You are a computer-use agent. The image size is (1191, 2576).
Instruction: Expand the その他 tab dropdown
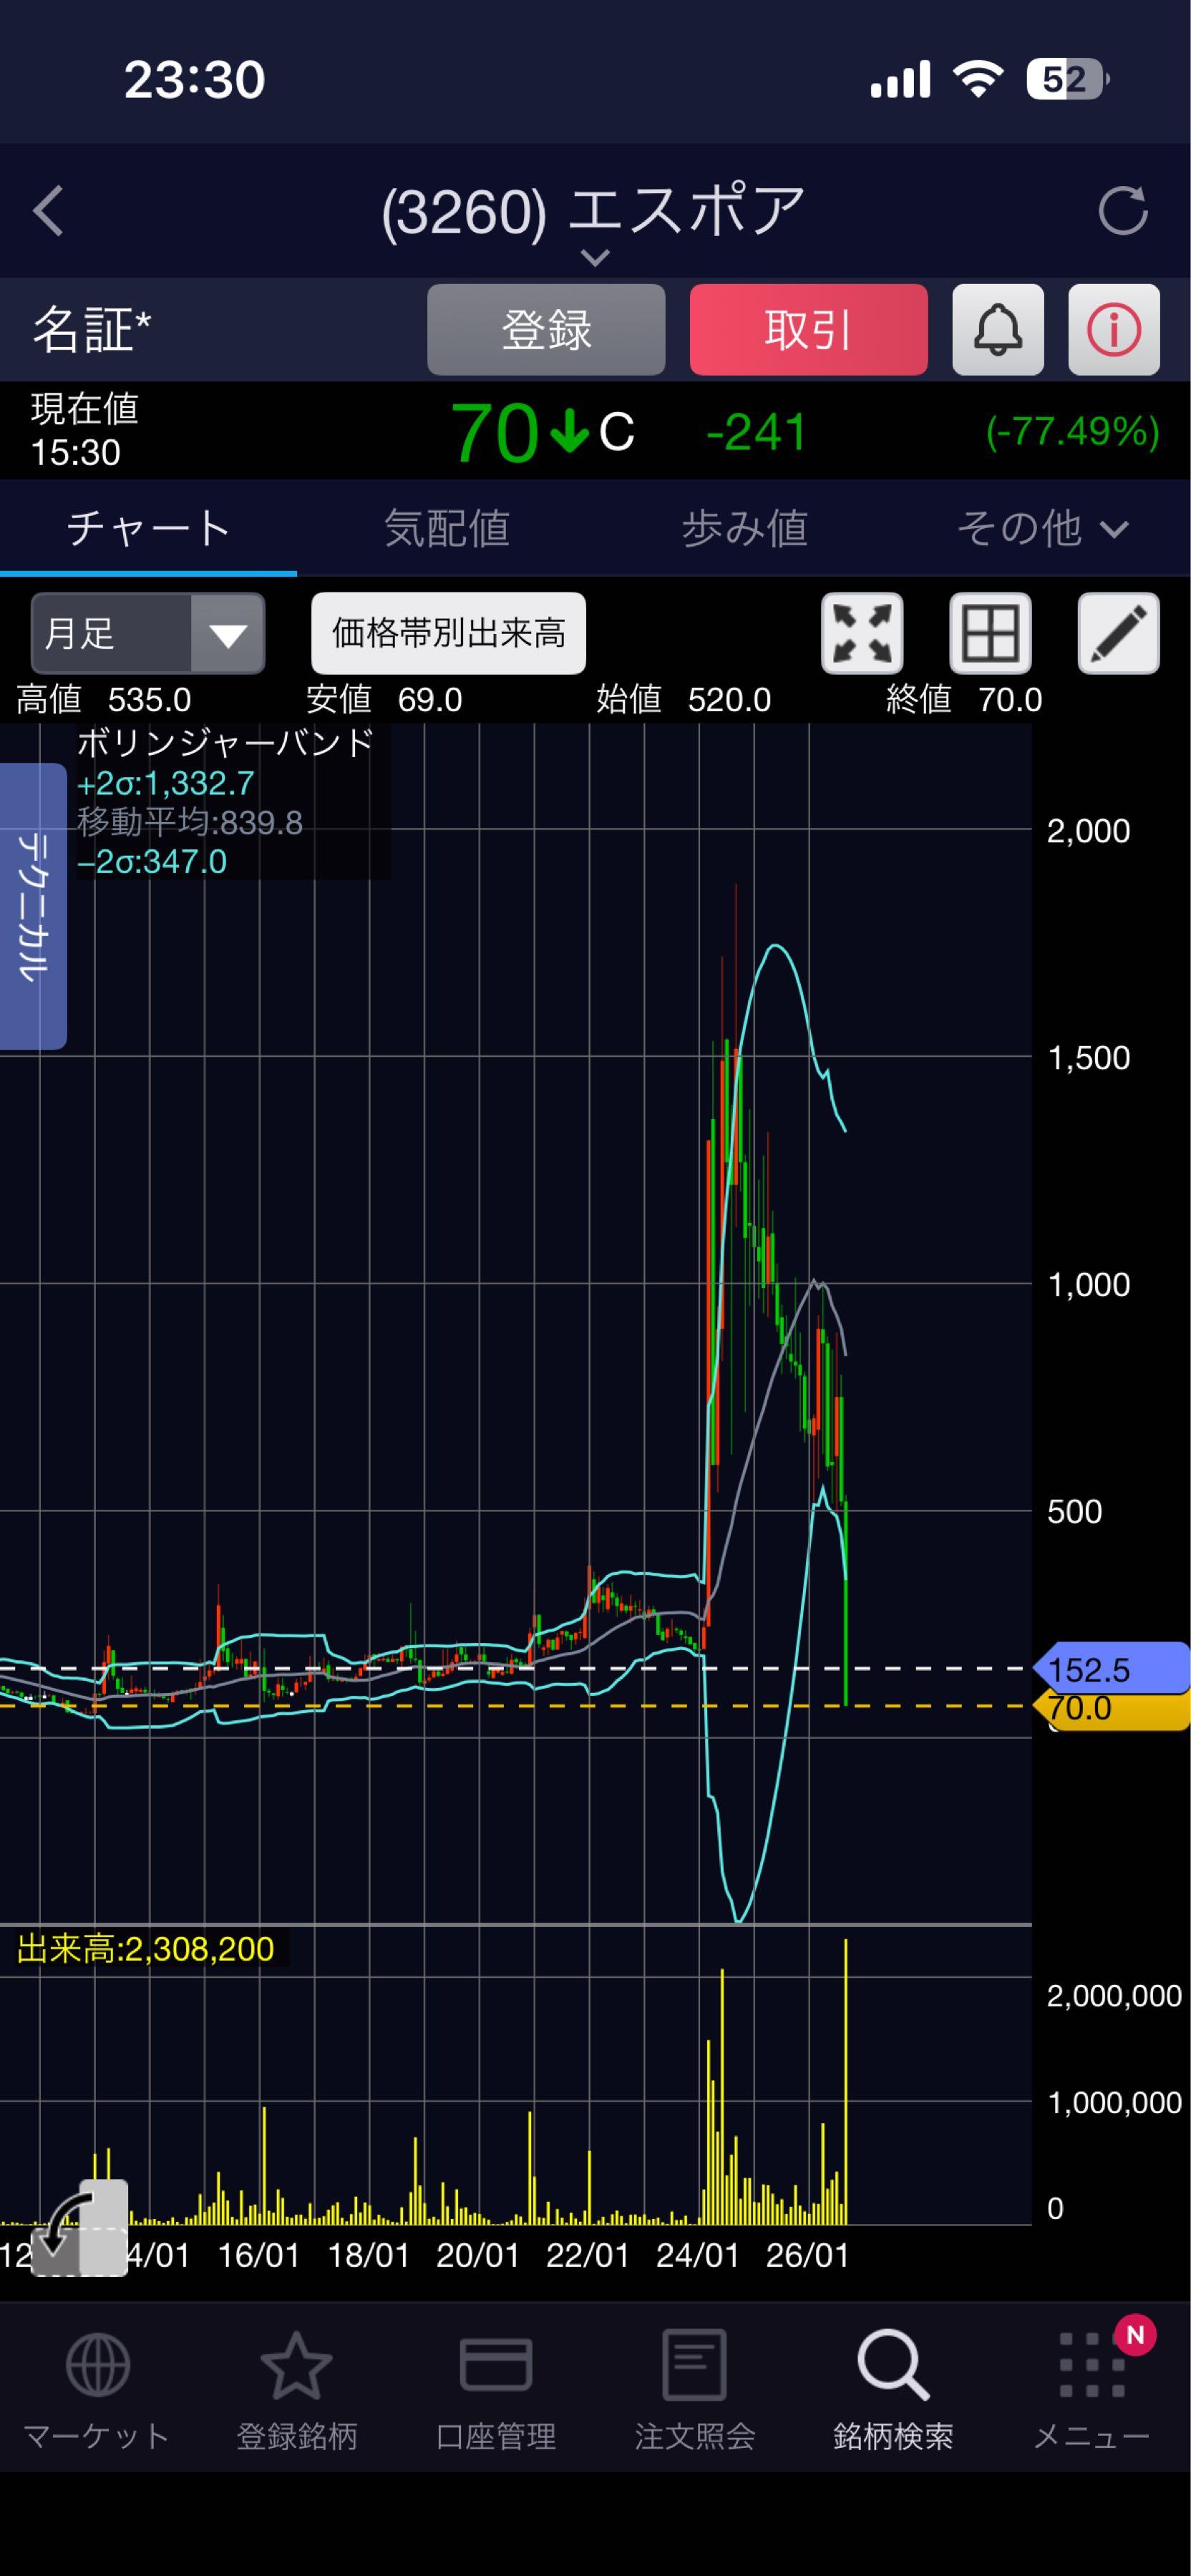(x=1043, y=528)
